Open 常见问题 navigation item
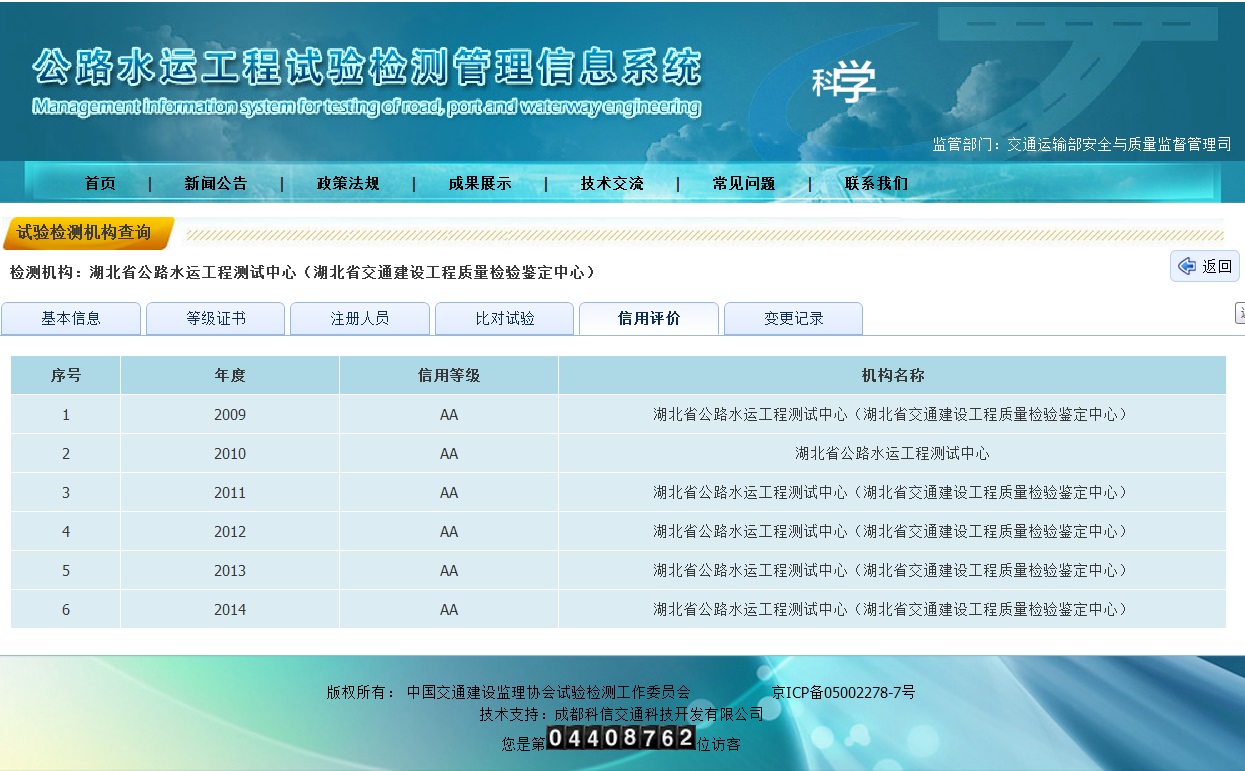Image resolution: width=1245 pixels, height=771 pixels. point(744,184)
